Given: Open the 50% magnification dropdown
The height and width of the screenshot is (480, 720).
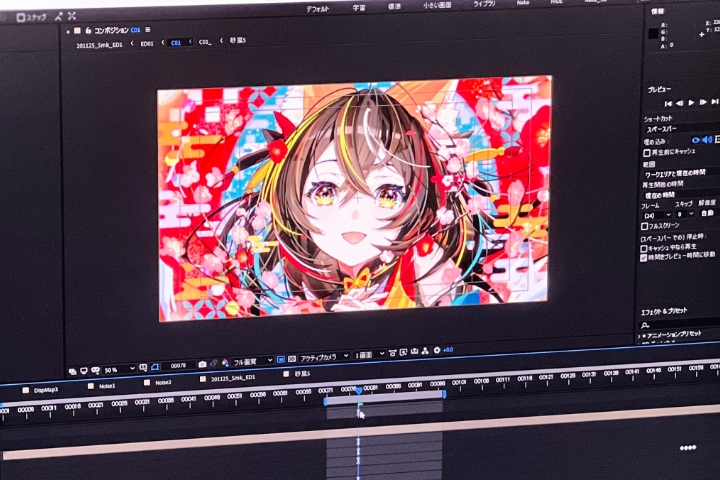Looking at the screenshot, I should tap(119, 369).
